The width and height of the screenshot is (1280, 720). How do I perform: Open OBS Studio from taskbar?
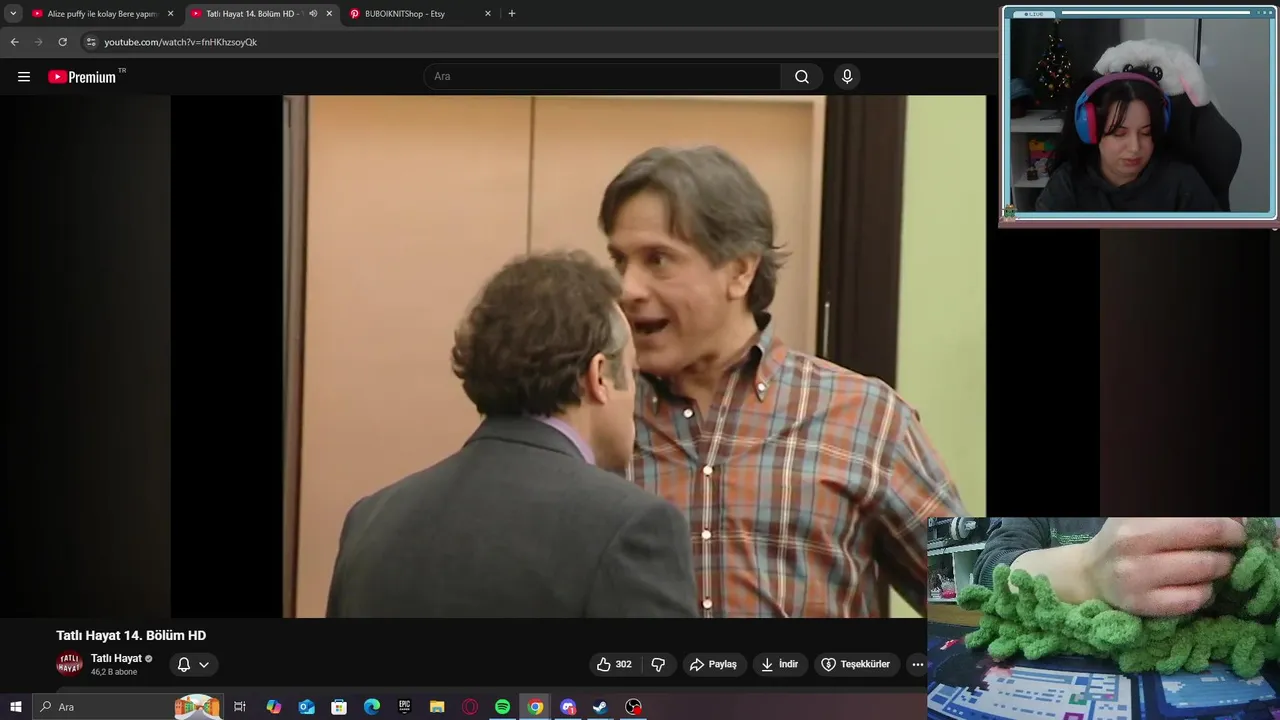(633, 707)
